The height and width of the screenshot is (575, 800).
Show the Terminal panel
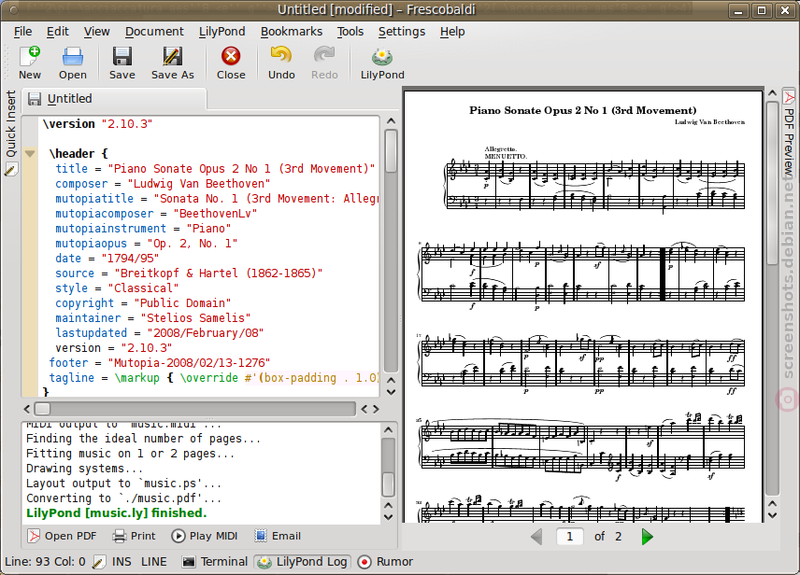[x=215, y=562]
